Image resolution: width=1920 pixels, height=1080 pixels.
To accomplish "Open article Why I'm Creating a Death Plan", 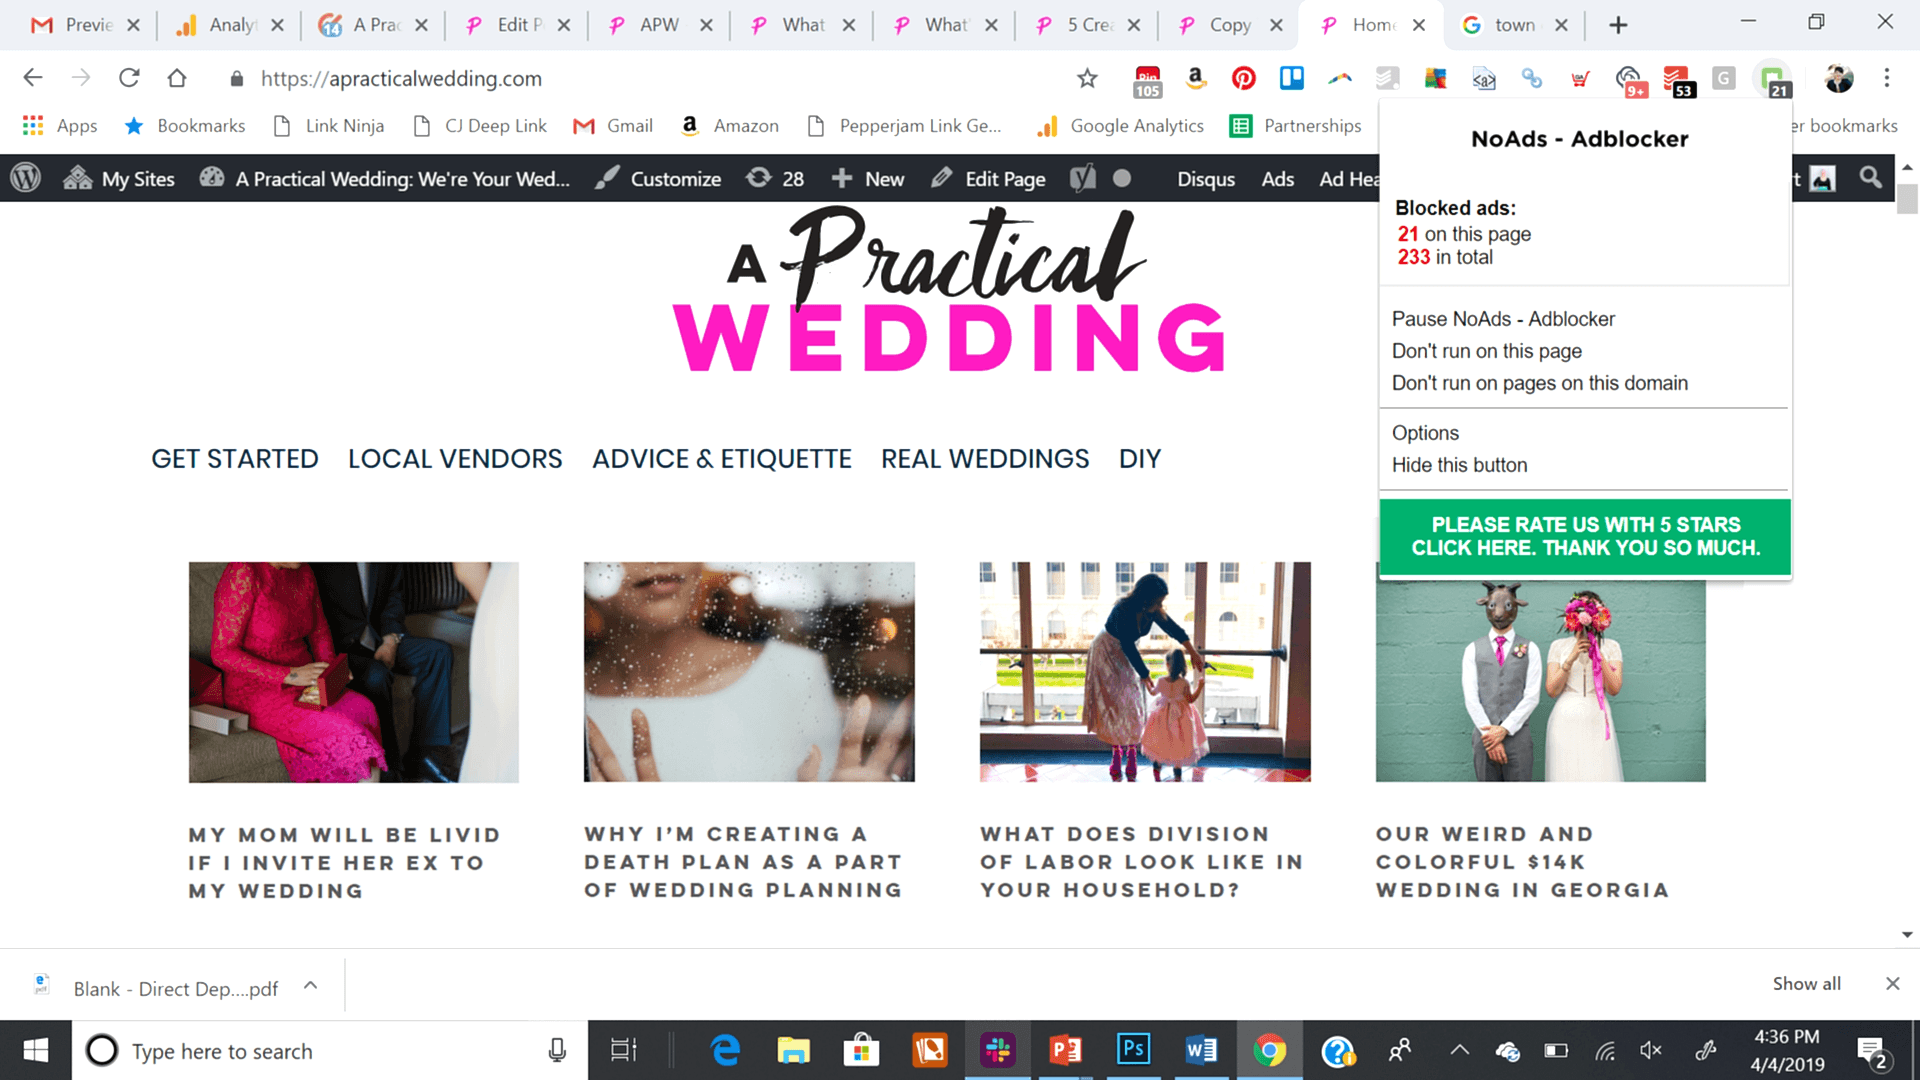I will click(744, 862).
